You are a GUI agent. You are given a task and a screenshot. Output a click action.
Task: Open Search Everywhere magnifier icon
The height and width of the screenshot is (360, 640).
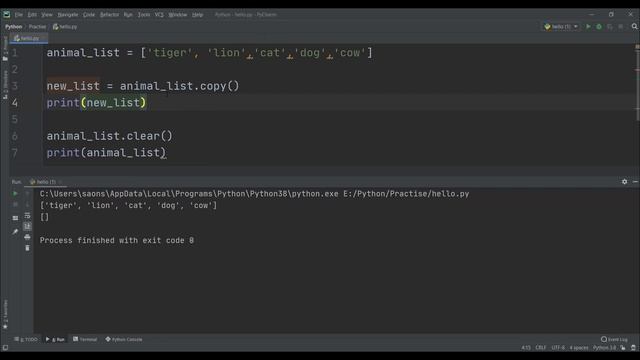tap(634, 27)
